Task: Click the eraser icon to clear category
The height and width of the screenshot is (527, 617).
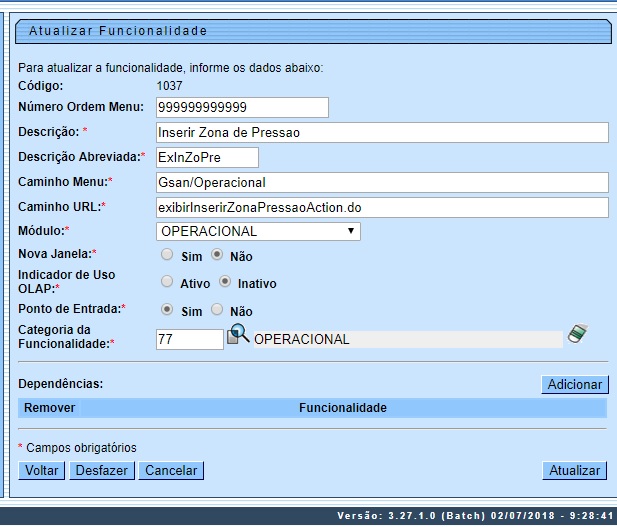Action: (577, 335)
